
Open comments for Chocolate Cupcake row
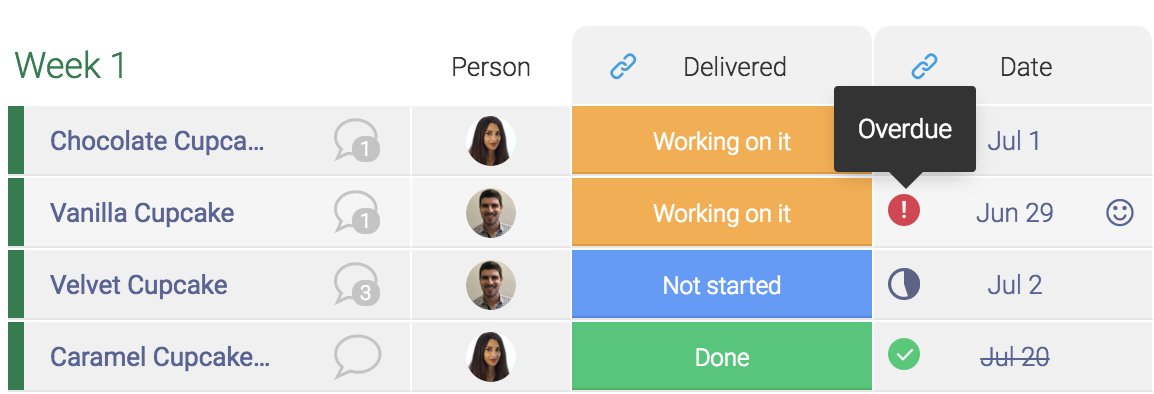357,140
